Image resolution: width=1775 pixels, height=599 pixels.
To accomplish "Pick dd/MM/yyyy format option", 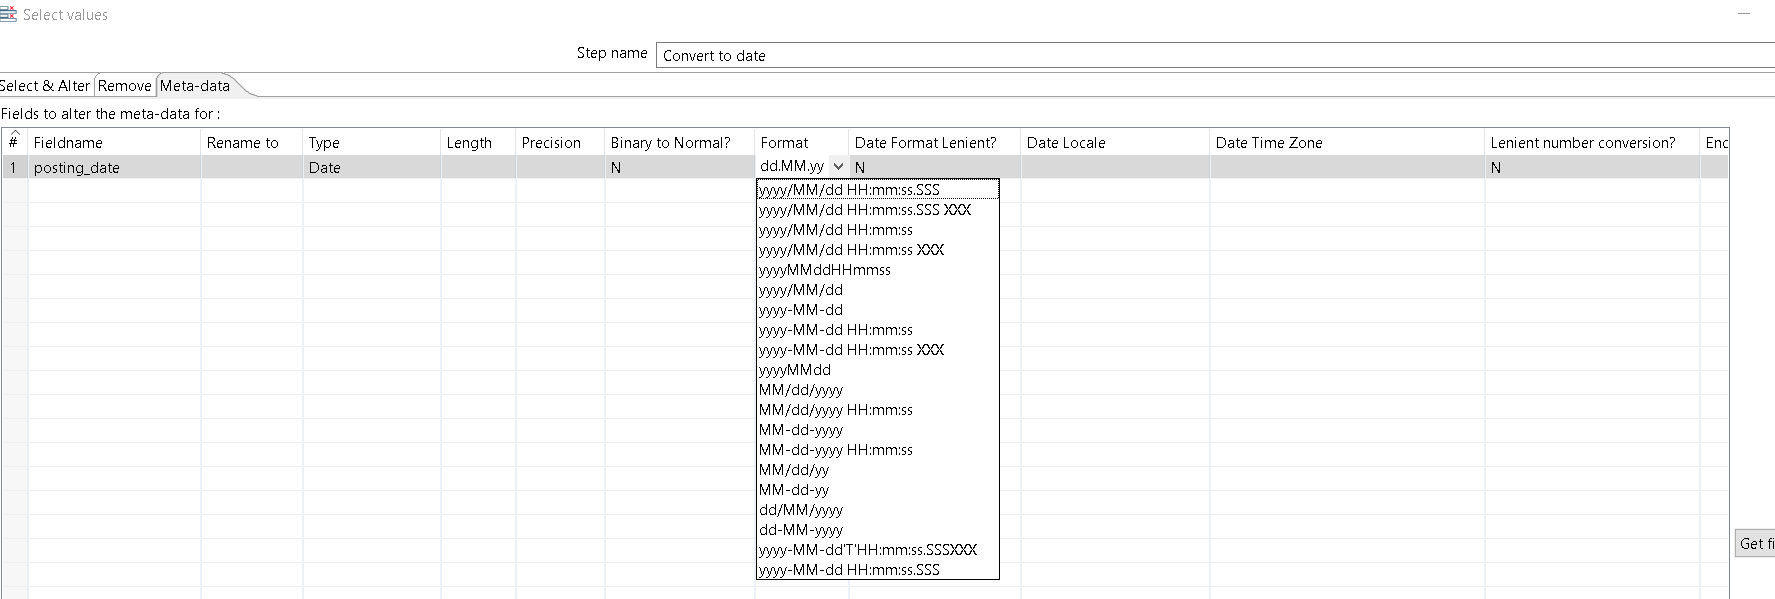I will pyautogui.click(x=801, y=510).
